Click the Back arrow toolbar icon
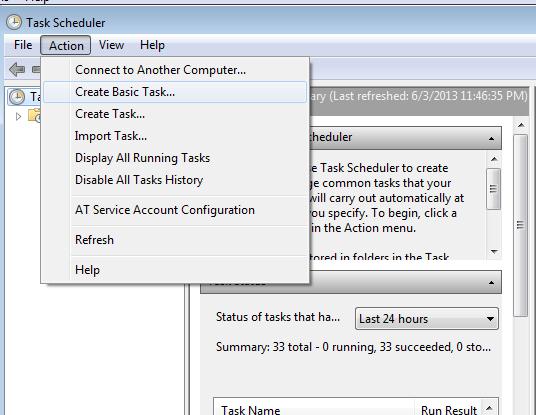Viewport: 536px width, 415px height. click(17, 69)
